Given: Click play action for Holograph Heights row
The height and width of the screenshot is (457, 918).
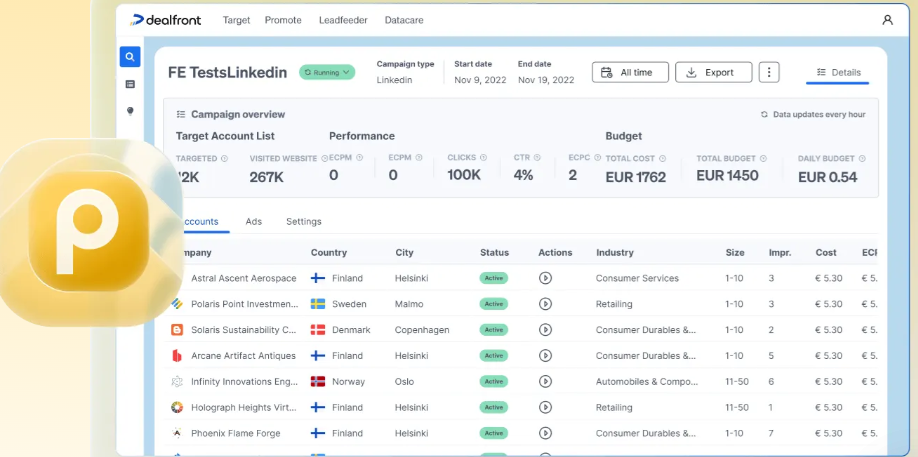Looking at the screenshot, I should (545, 407).
